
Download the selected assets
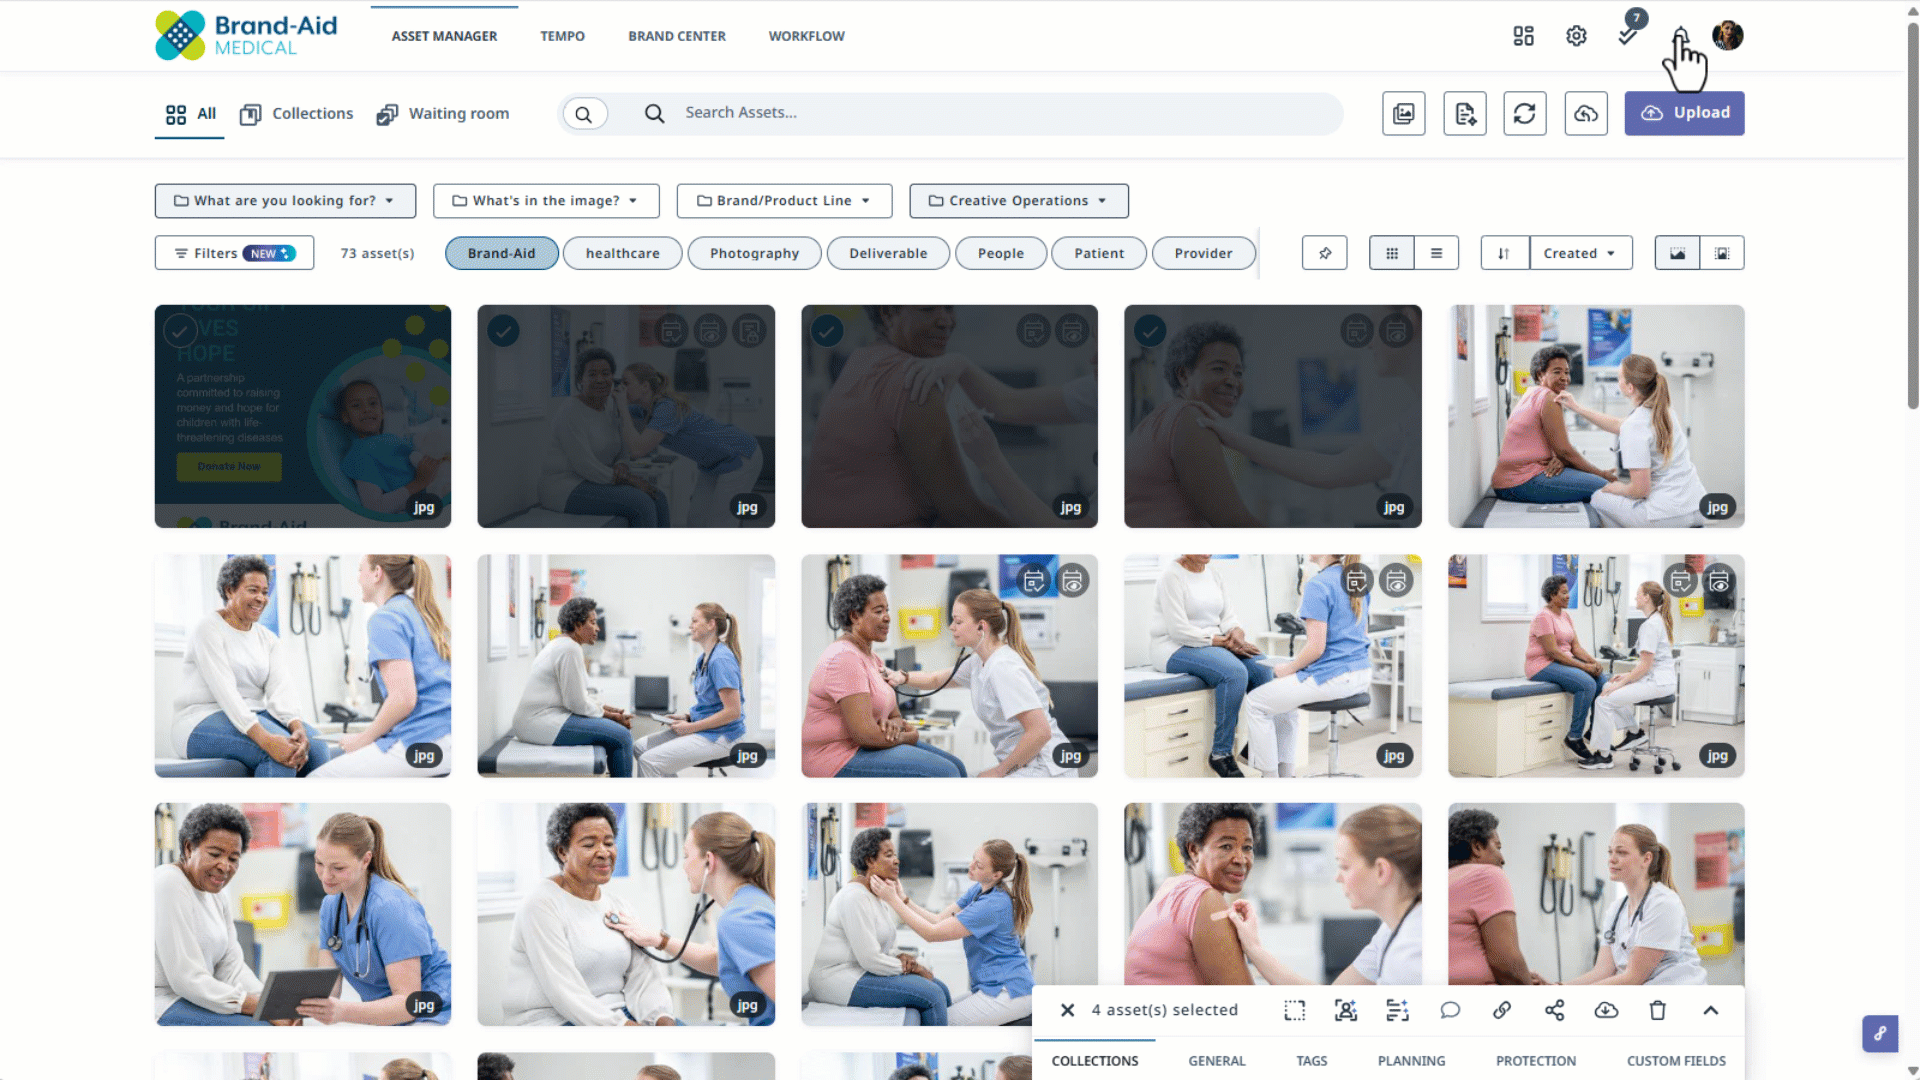[x=1606, y=1010]
